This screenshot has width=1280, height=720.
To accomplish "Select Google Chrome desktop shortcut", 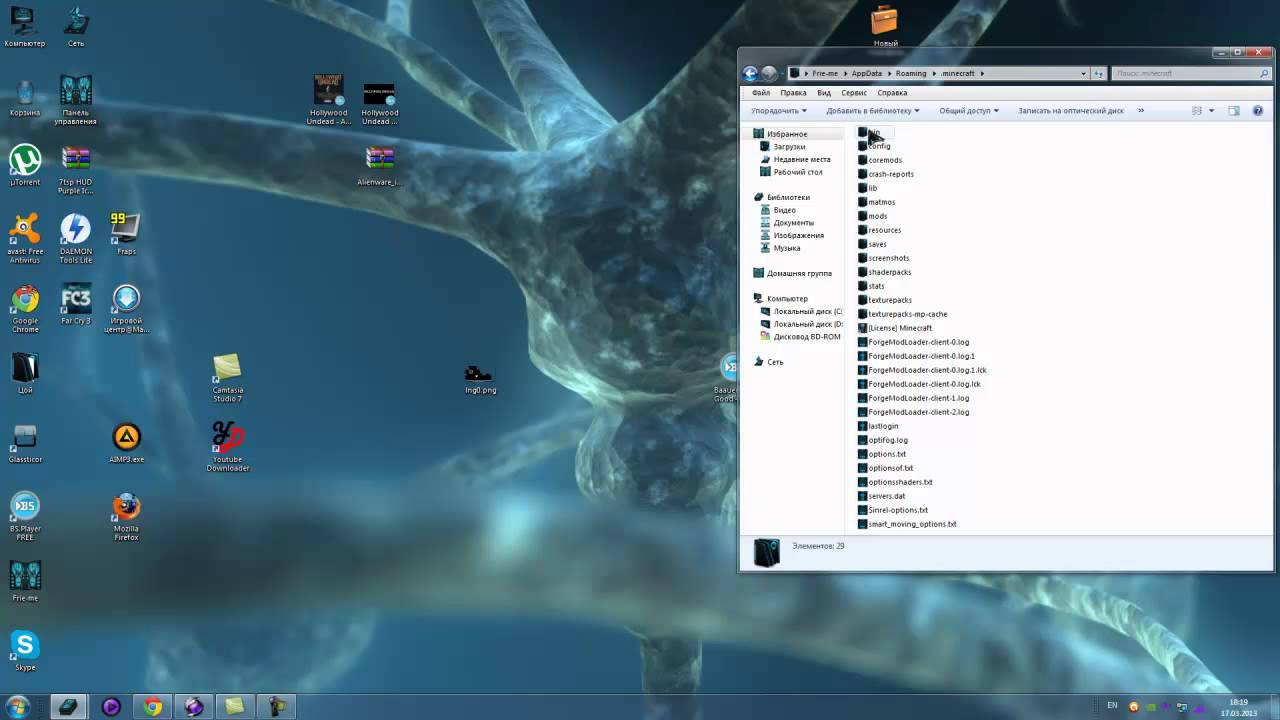I will click(x=25, y=308).
